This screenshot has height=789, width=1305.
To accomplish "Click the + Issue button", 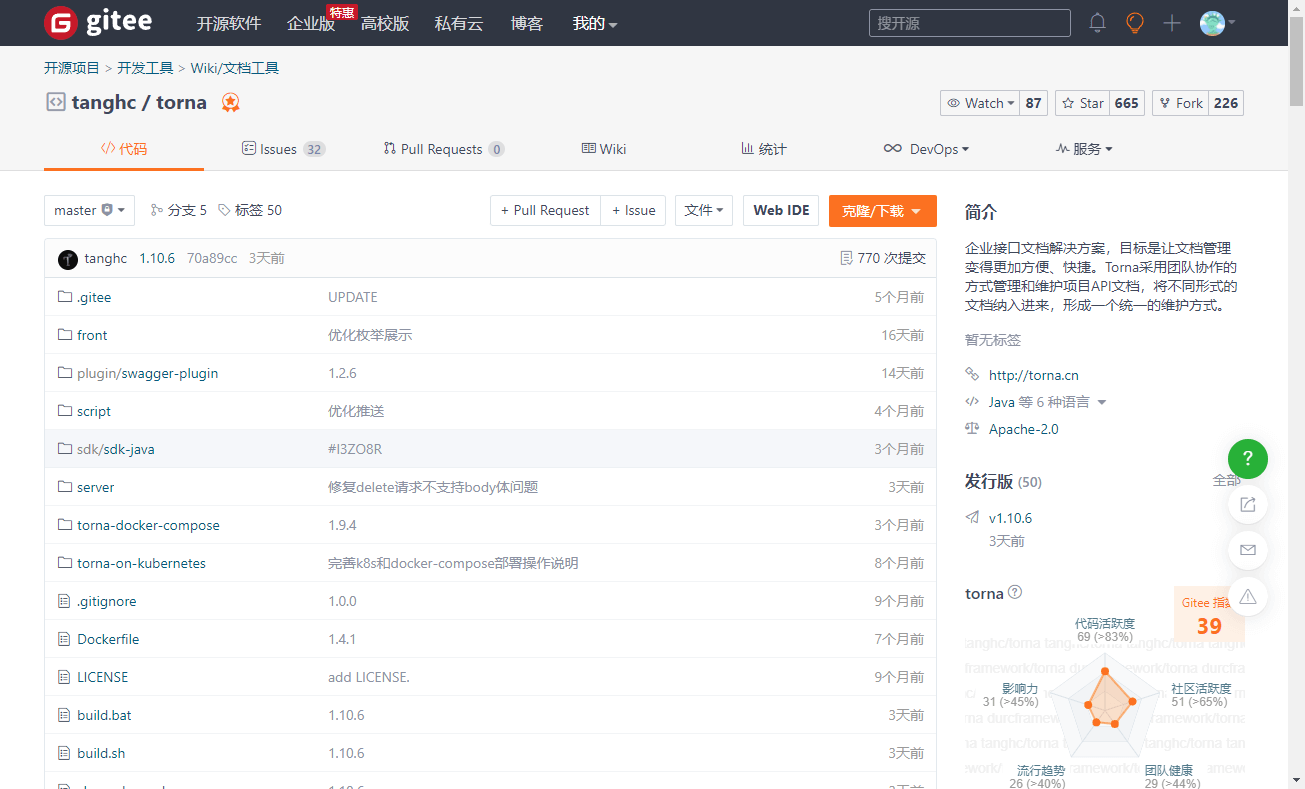I will pos(633,210).
